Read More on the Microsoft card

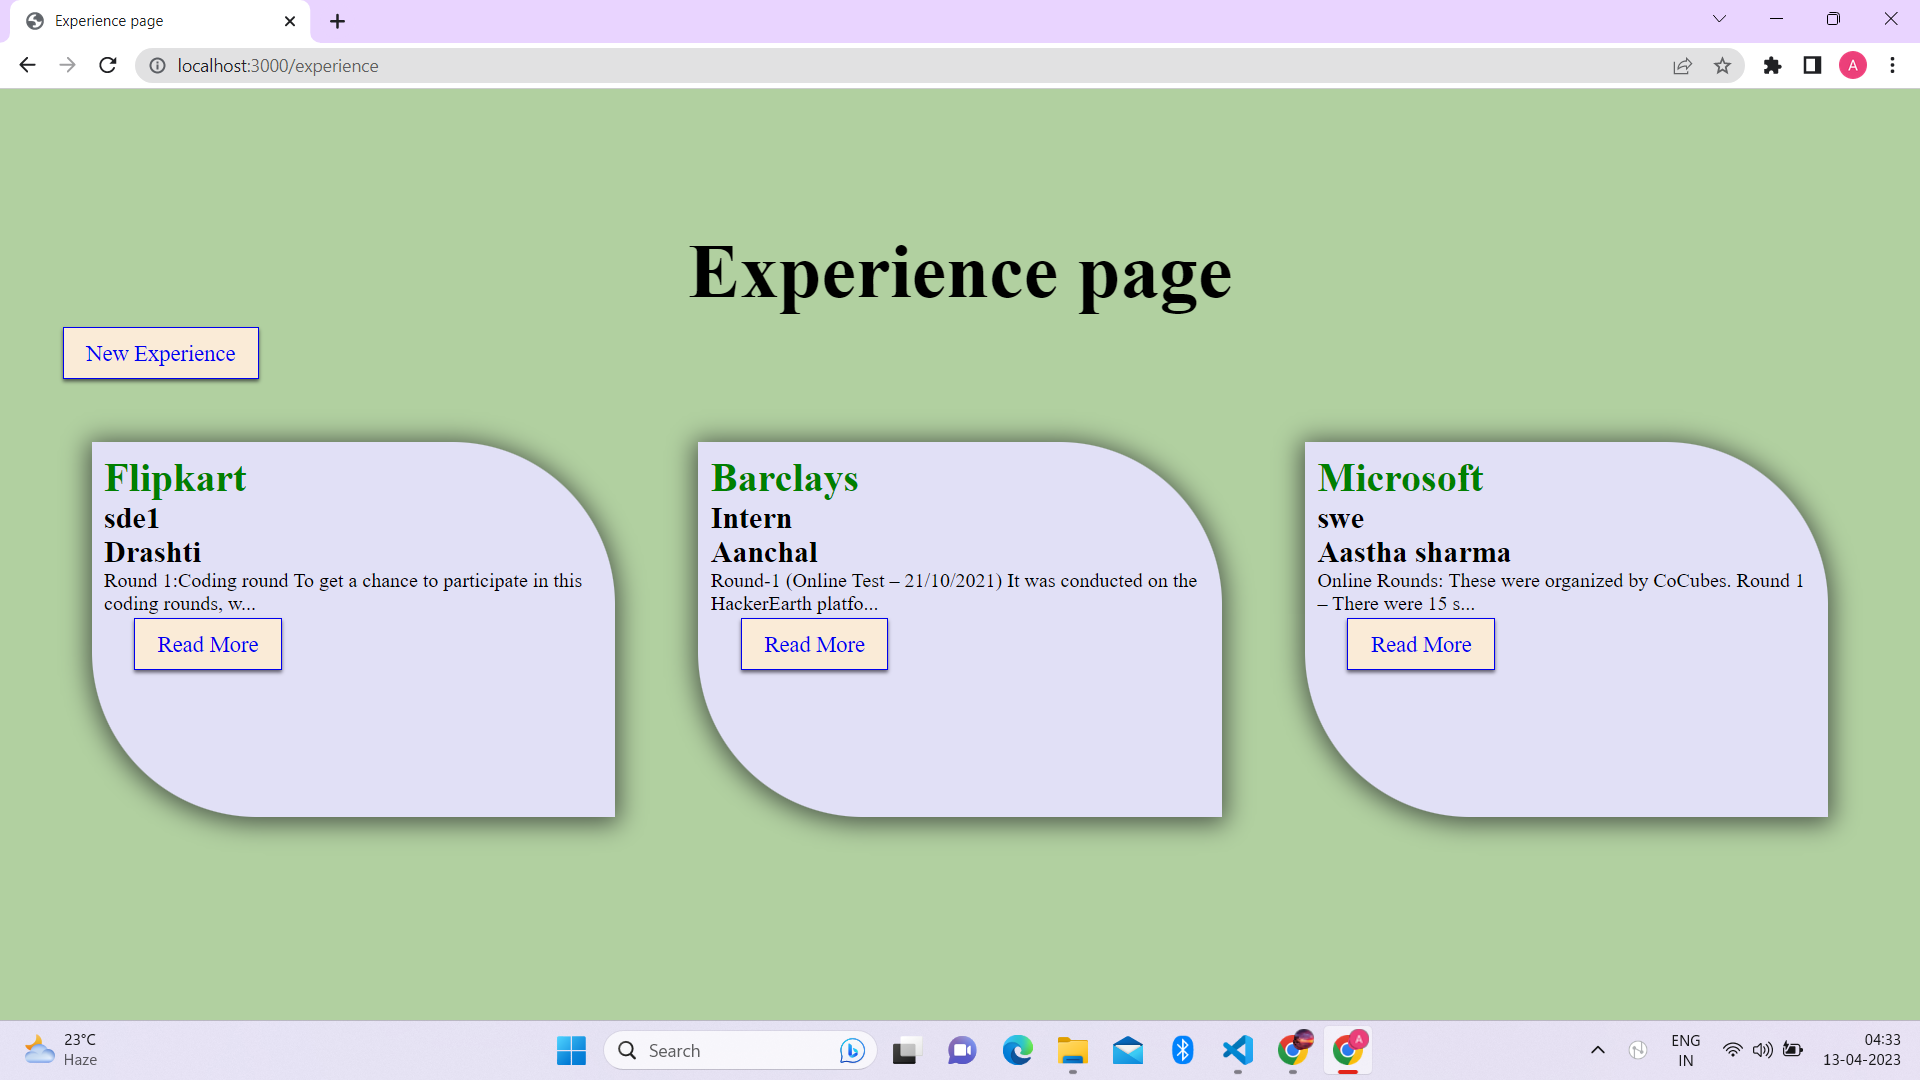point(1420,644)
